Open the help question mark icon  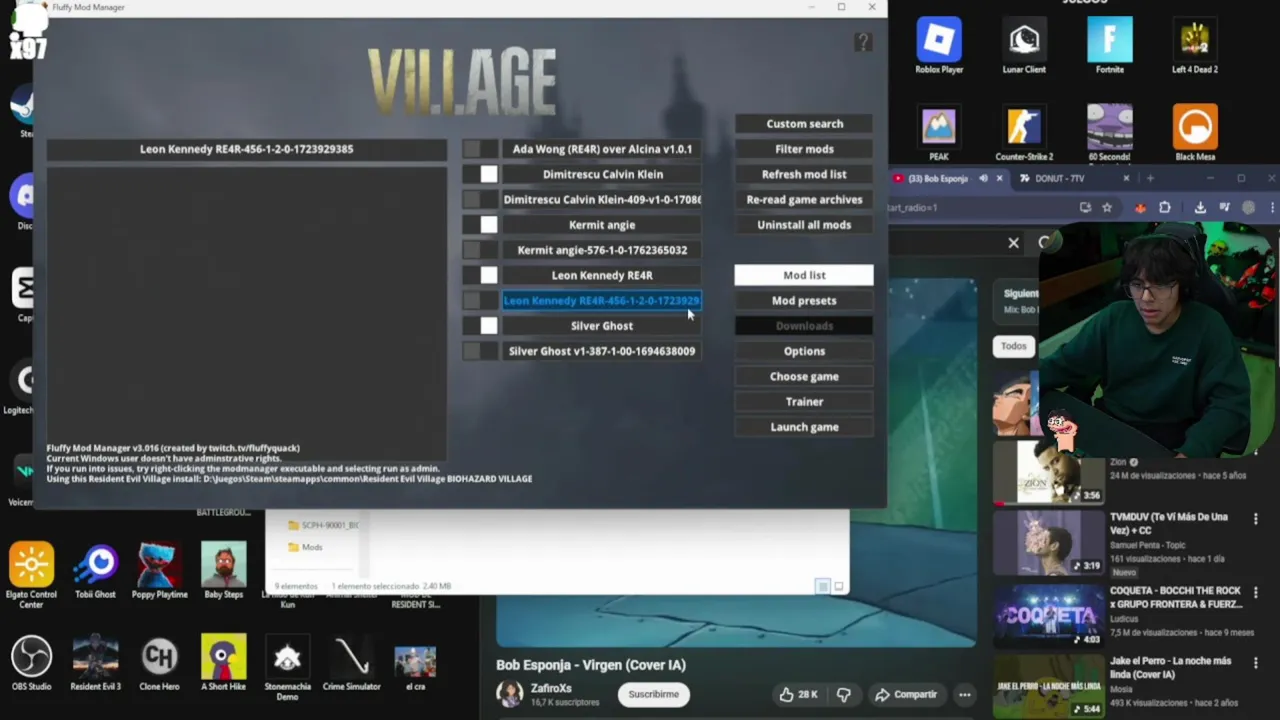[x=863, y=42]
